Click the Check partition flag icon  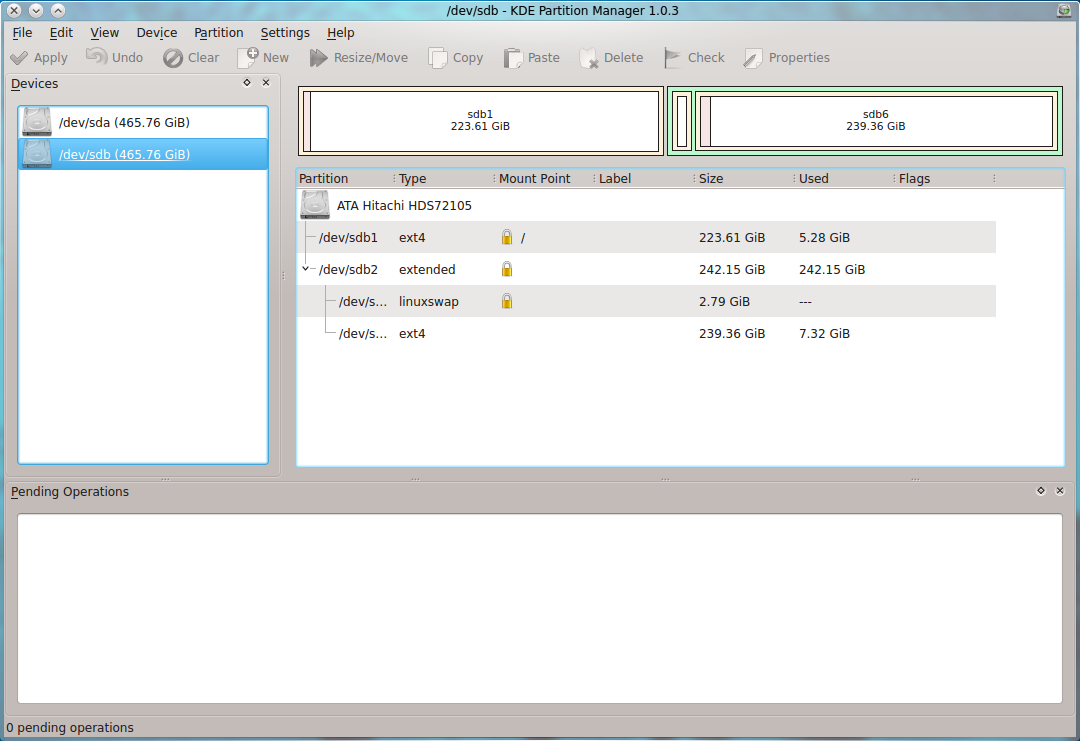pos(673,58)
